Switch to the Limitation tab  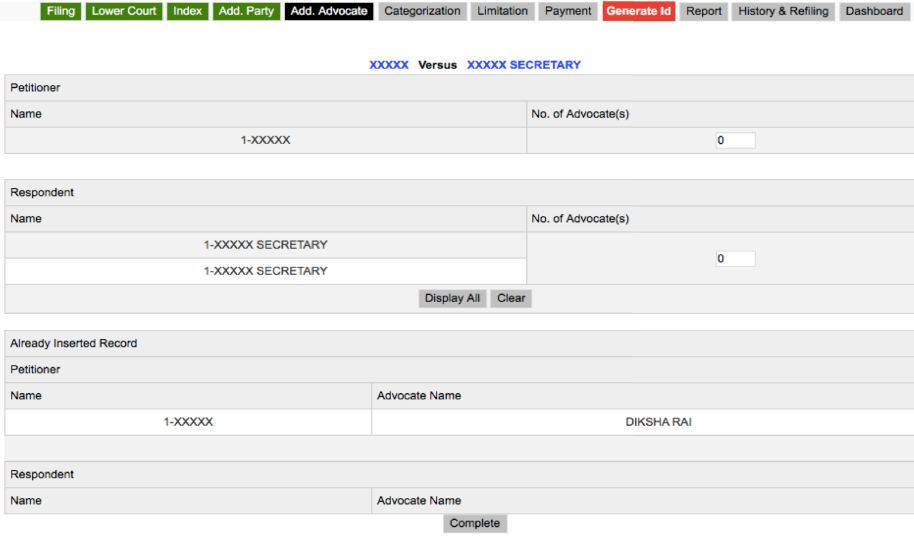pos(502,12)
